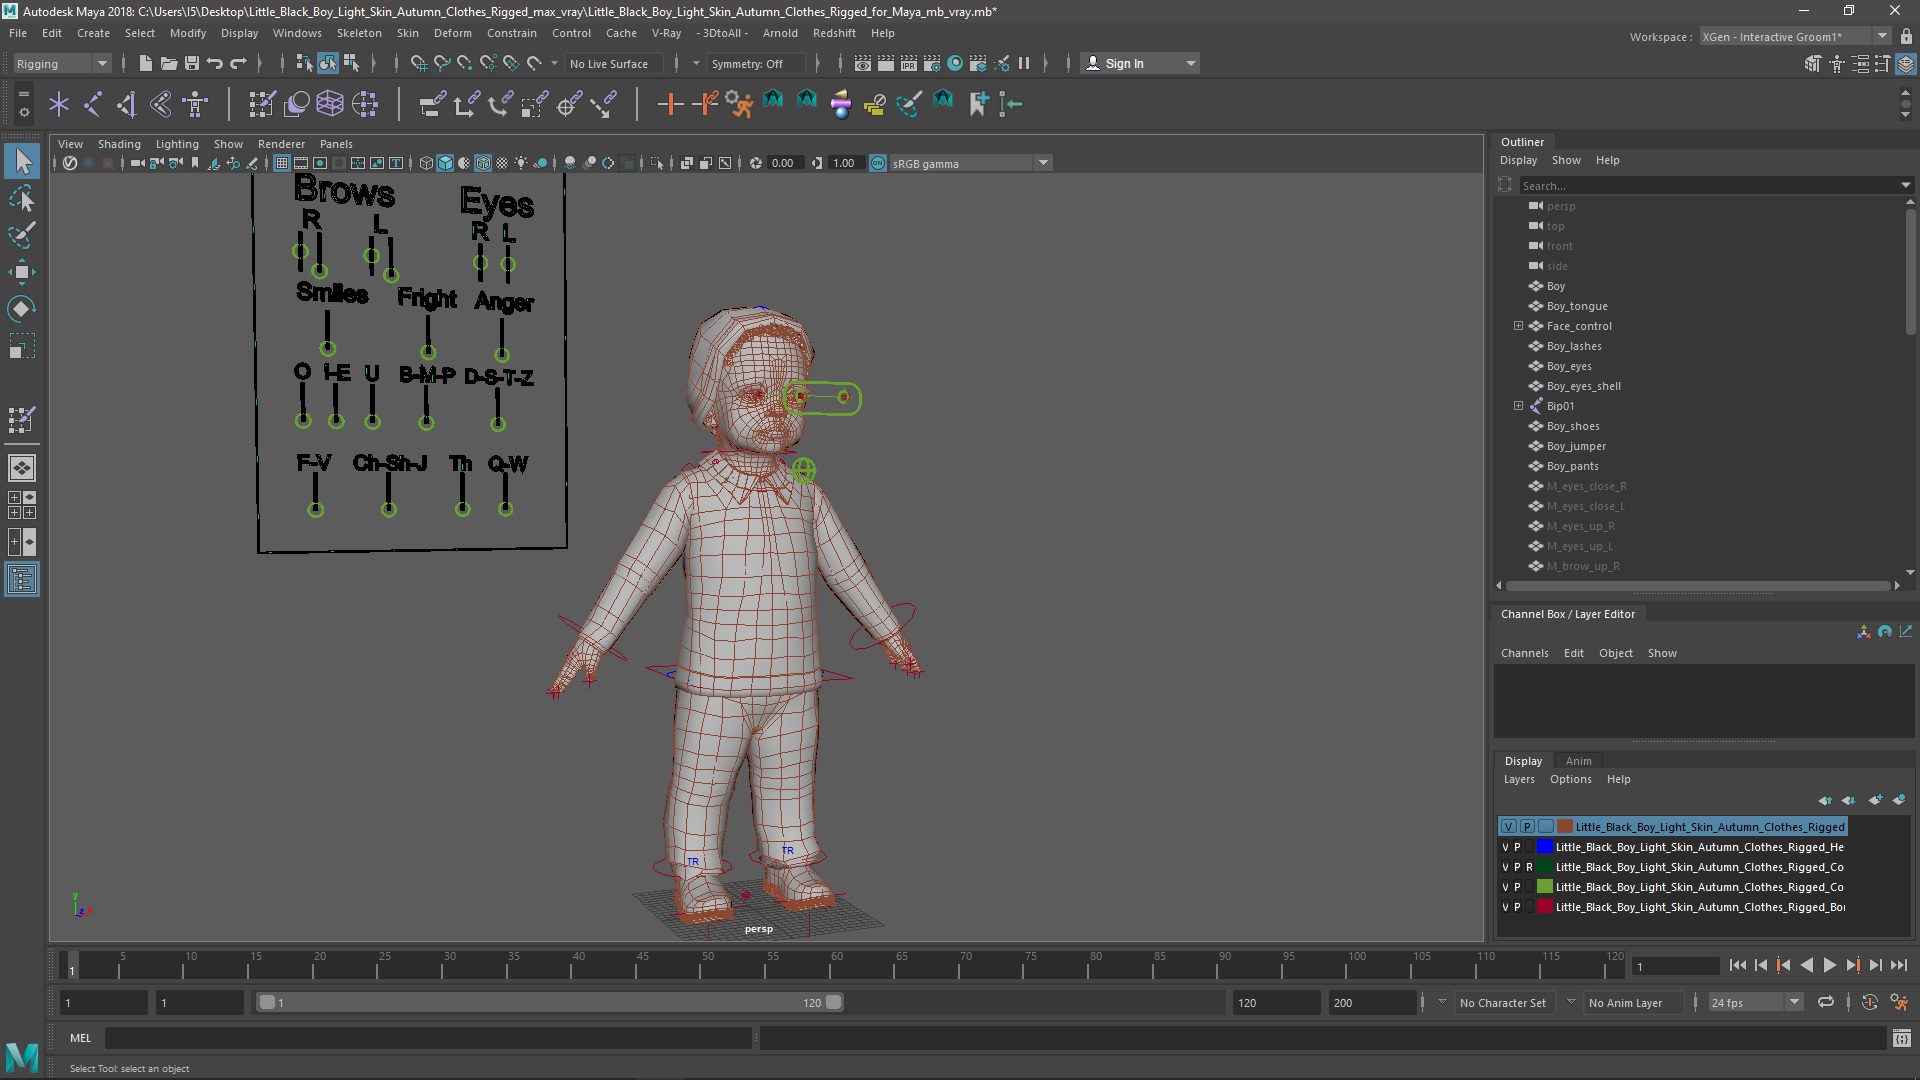Click the Save Scene icon
The image size is (1920, 1080).
(x=192, y=63)
